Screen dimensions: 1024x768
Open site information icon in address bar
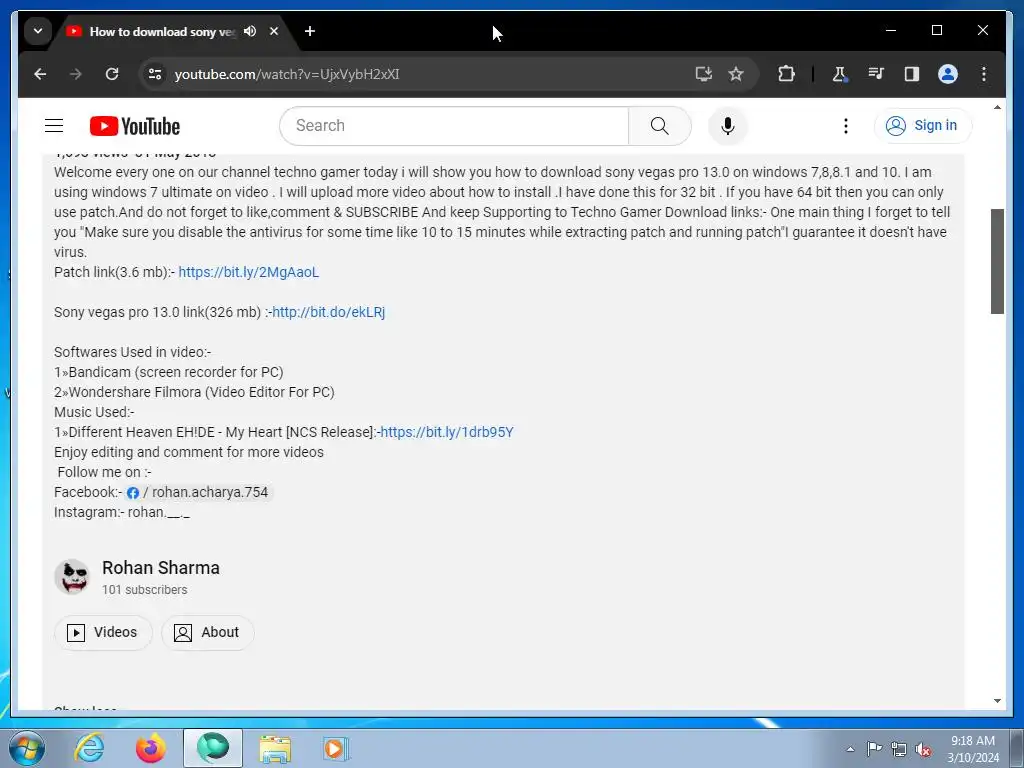click(155, 74)
